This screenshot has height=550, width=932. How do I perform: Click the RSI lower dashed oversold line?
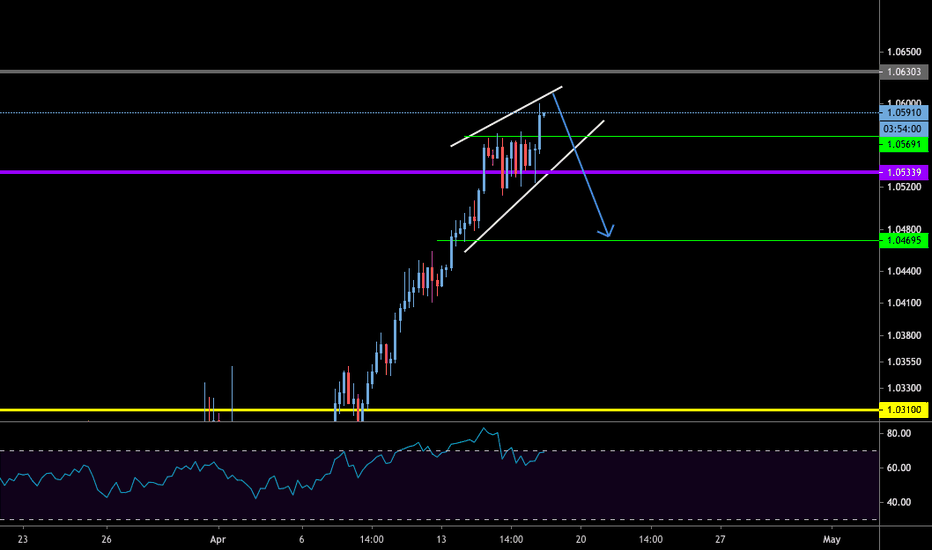440,520
